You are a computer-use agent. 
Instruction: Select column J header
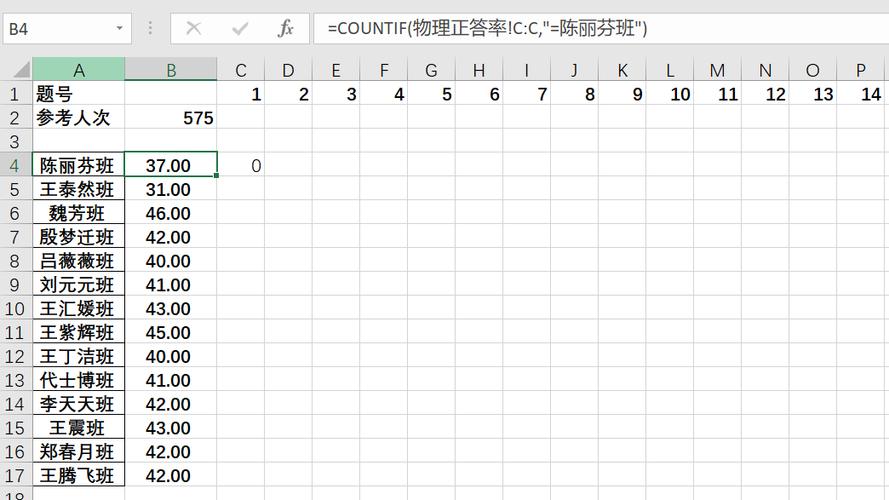pos(574,70)
